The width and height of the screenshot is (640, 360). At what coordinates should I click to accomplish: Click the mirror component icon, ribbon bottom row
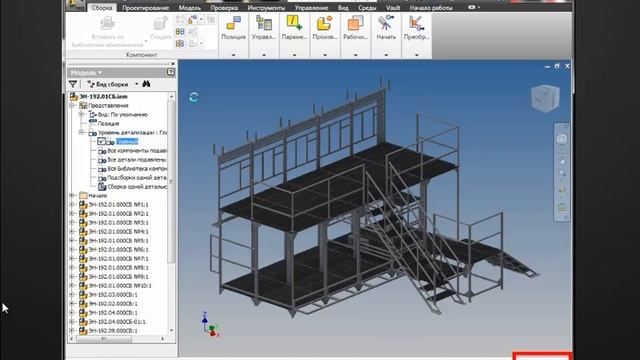tap(180, 43)
